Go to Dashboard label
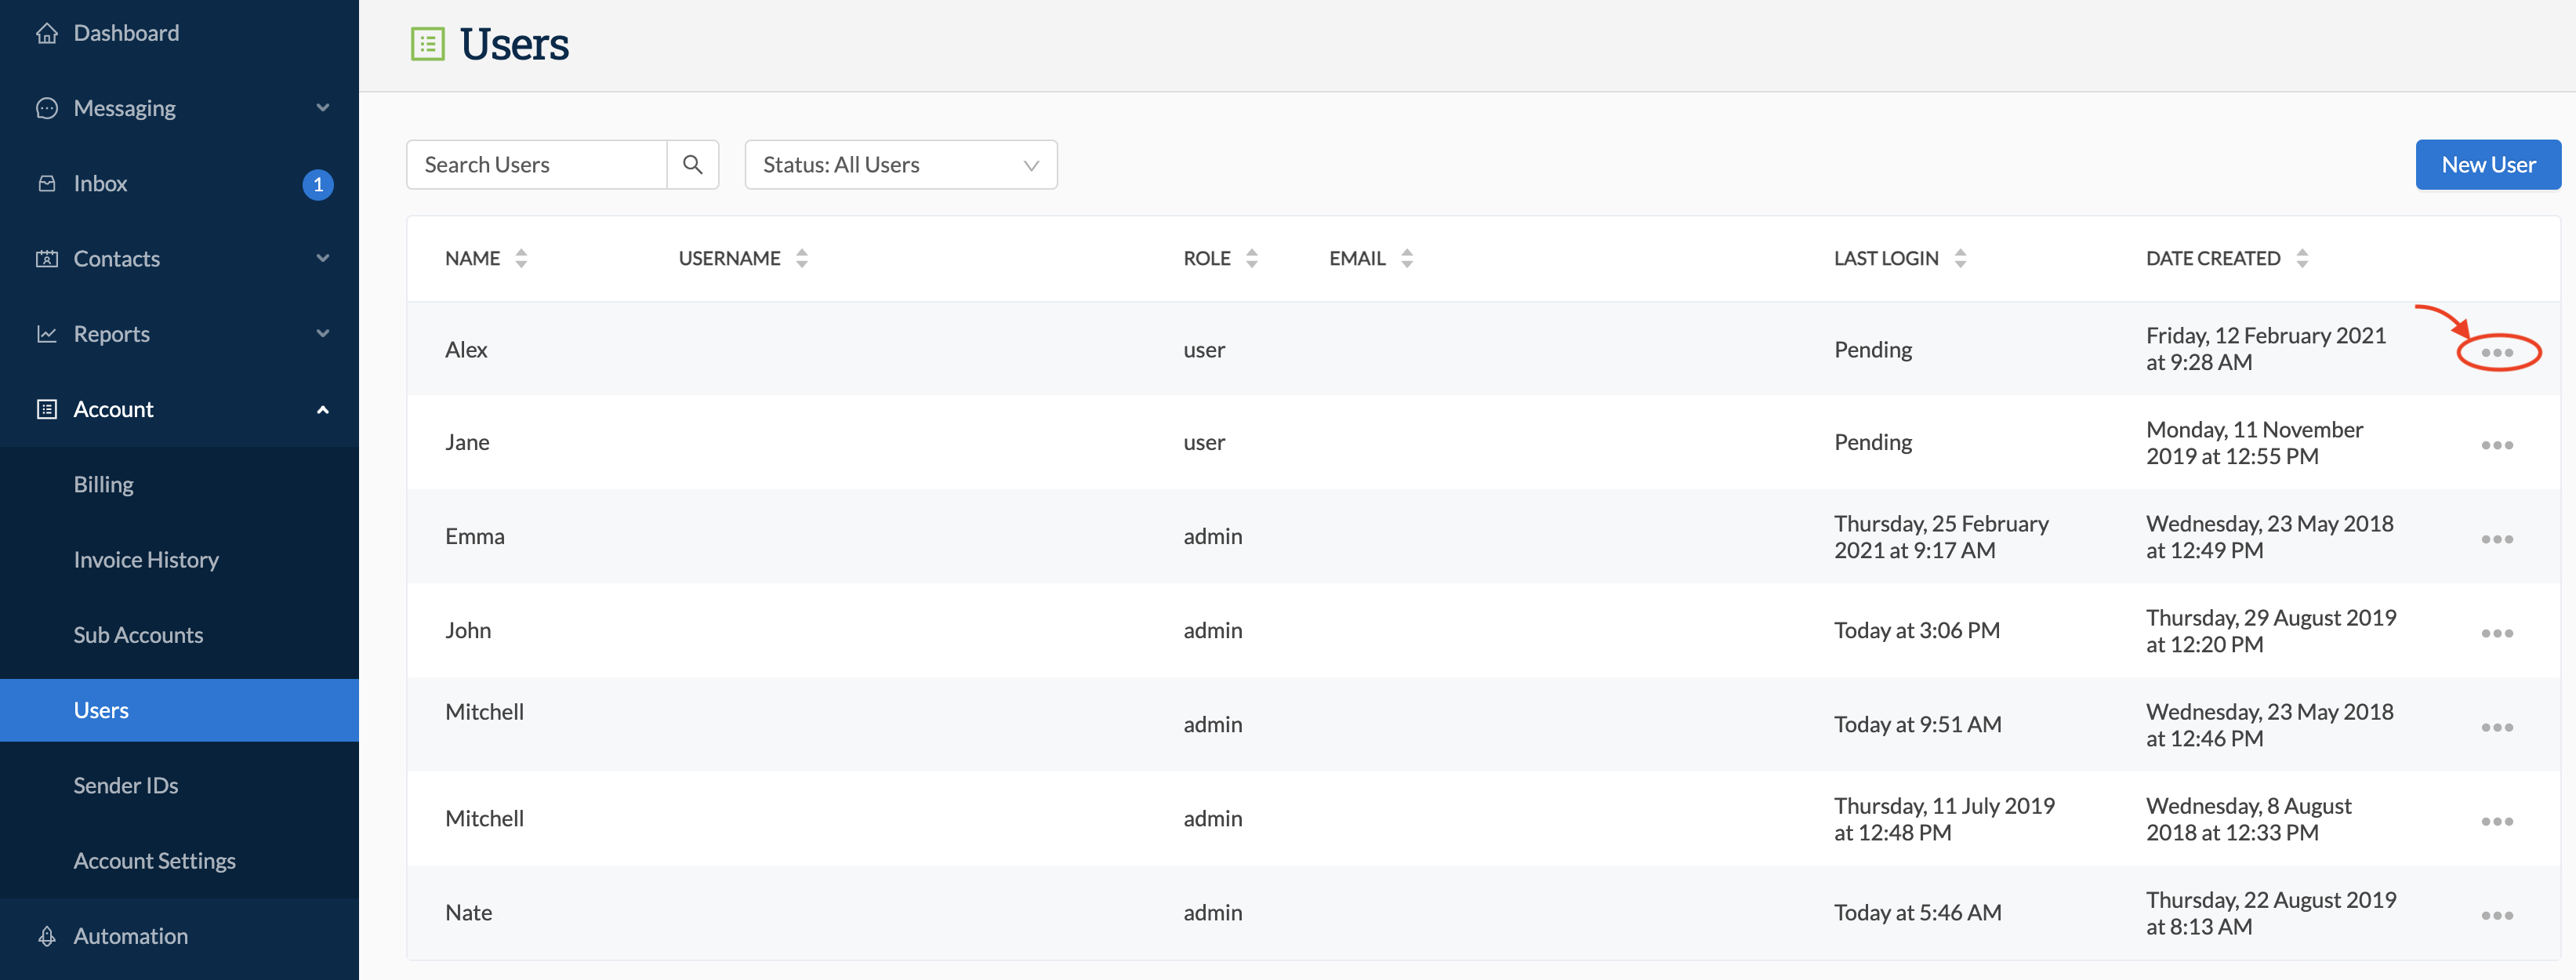The image size is (2576, 980). 126,33
